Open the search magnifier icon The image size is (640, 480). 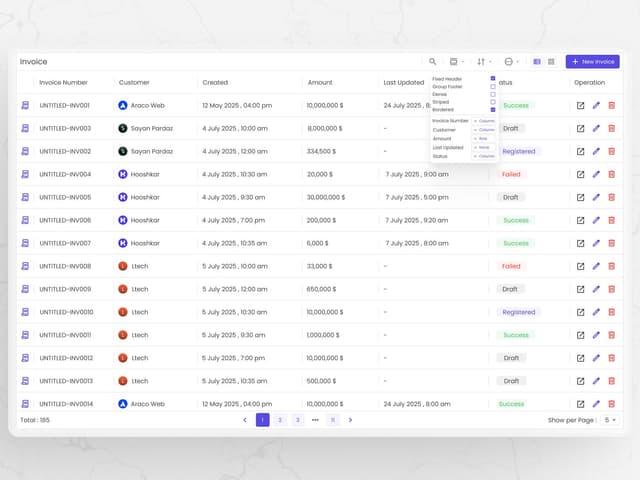[432, 62]
